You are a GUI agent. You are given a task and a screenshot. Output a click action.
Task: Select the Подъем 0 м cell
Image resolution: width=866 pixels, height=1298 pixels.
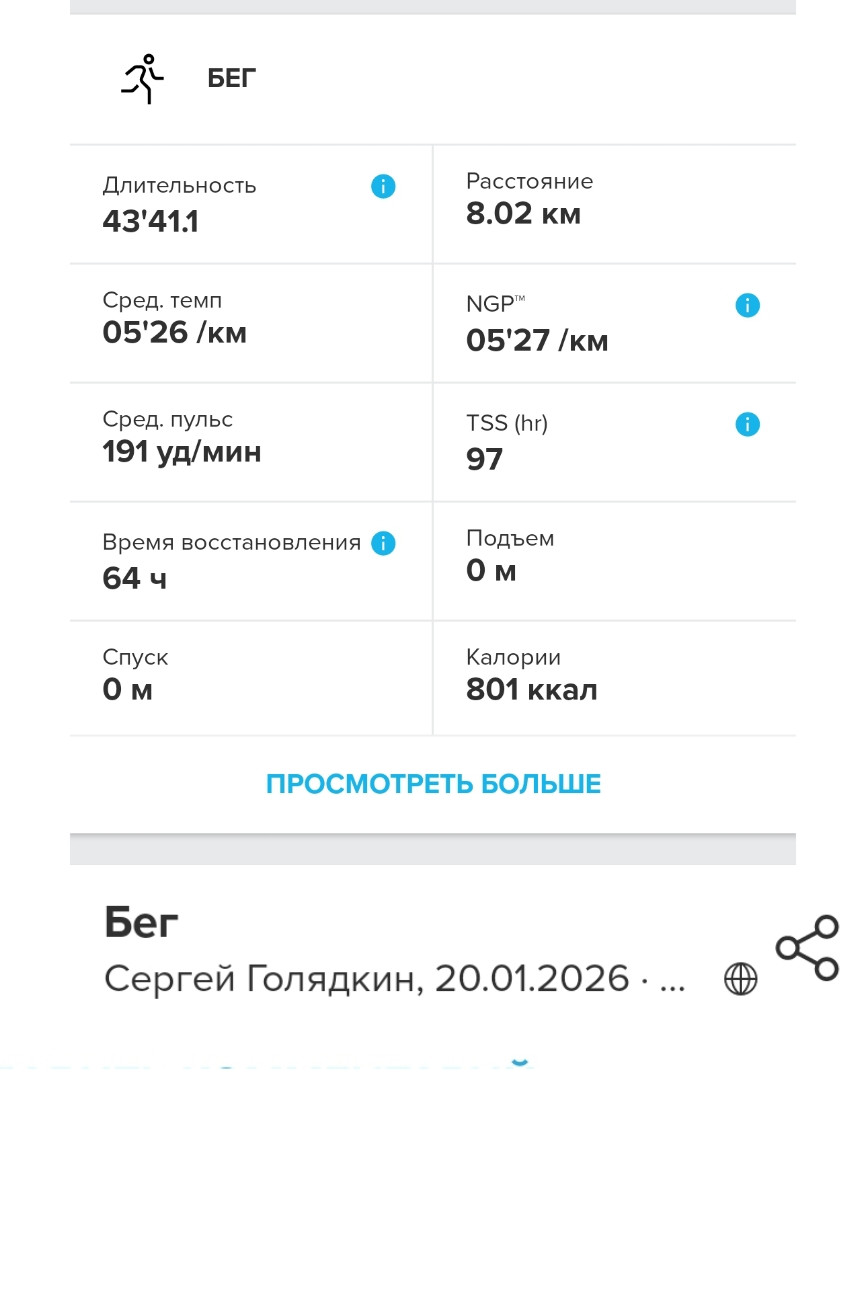pos(615,561)
